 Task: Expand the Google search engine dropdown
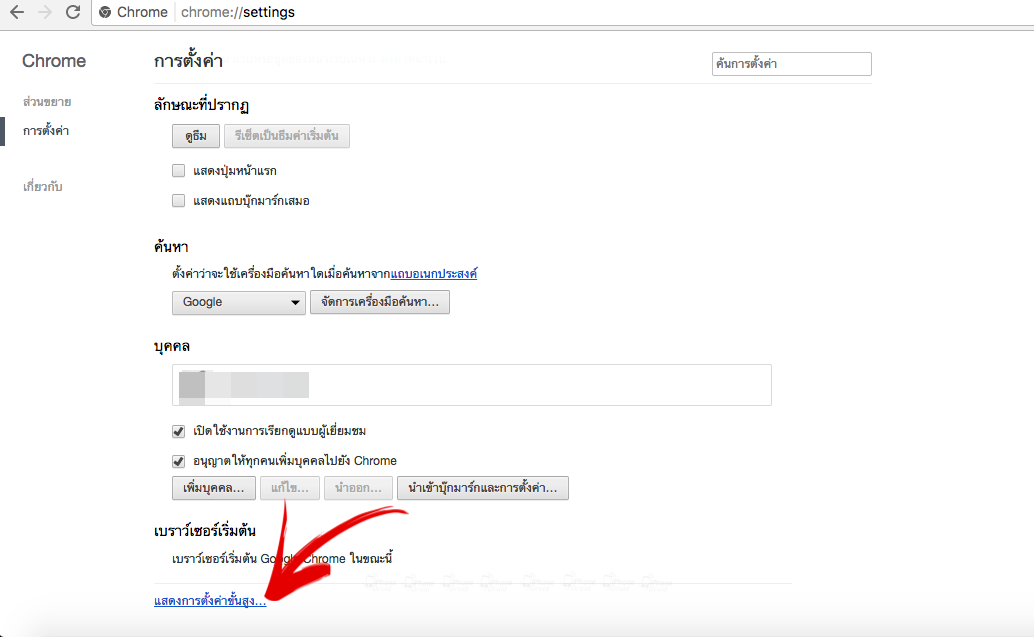(x=238, y=302)
